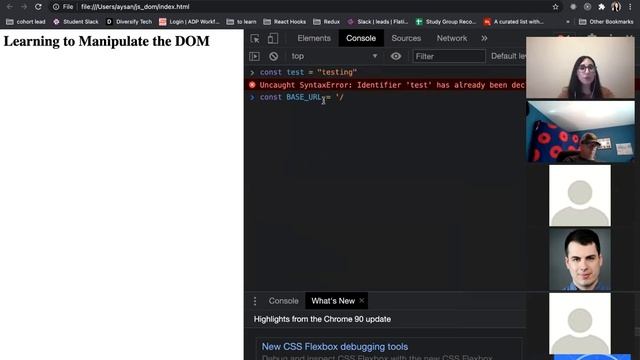
Task: Show the console sidebar icon
Action: pos(254,56)
